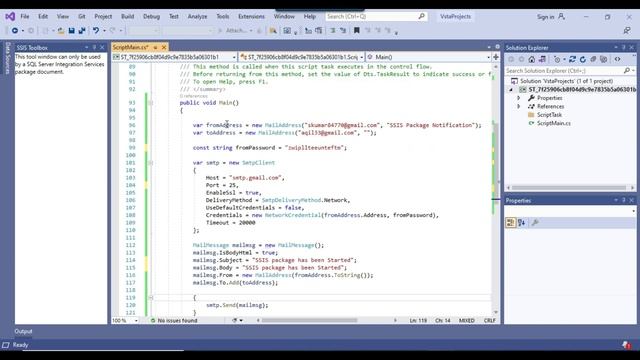This screenshot has height=360, width=640.
Task: Click the Save icon in toolbar
Action: tap(71, 31)
